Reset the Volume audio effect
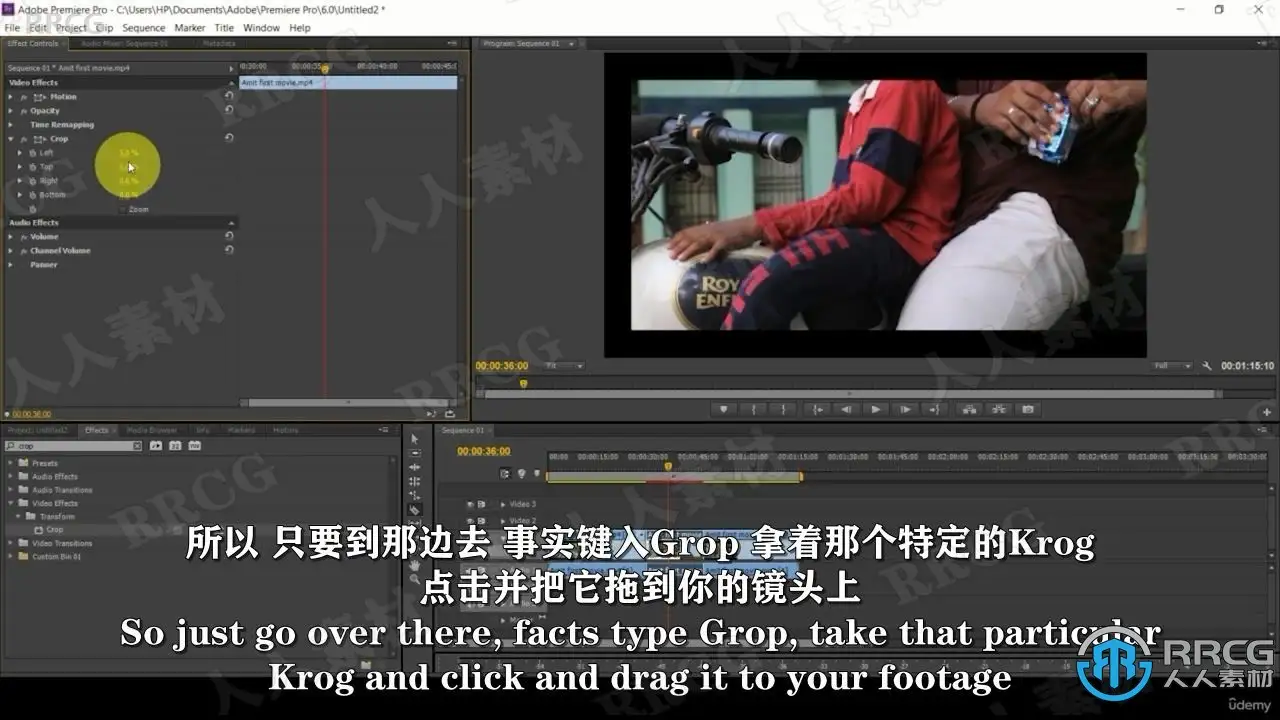The height and width of the screenshot is (720, 1280). (229, 237)
